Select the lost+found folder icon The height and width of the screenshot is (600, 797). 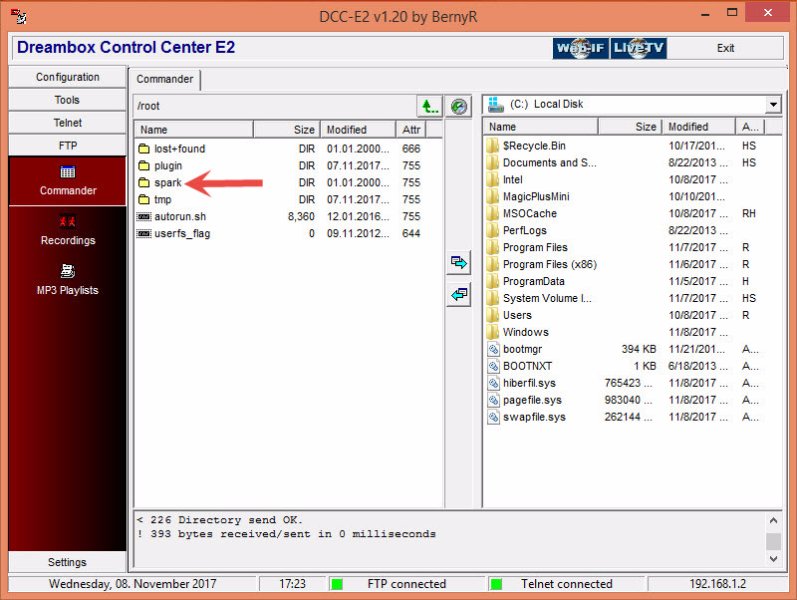click(144, 148)
